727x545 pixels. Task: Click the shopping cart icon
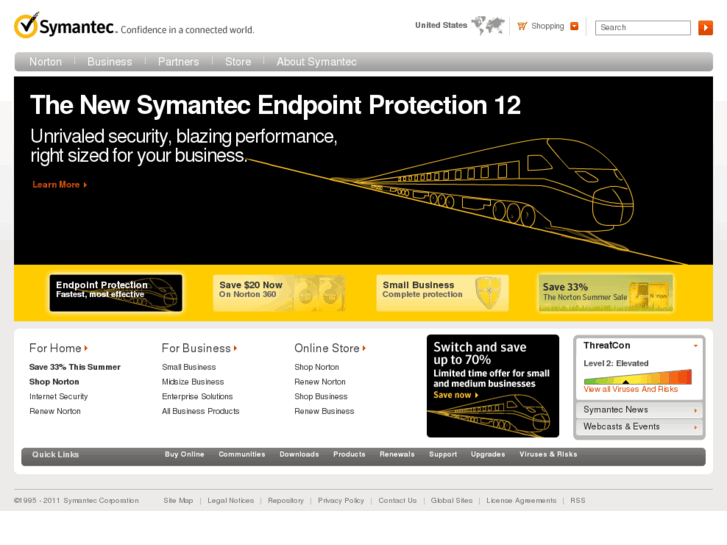522,26
